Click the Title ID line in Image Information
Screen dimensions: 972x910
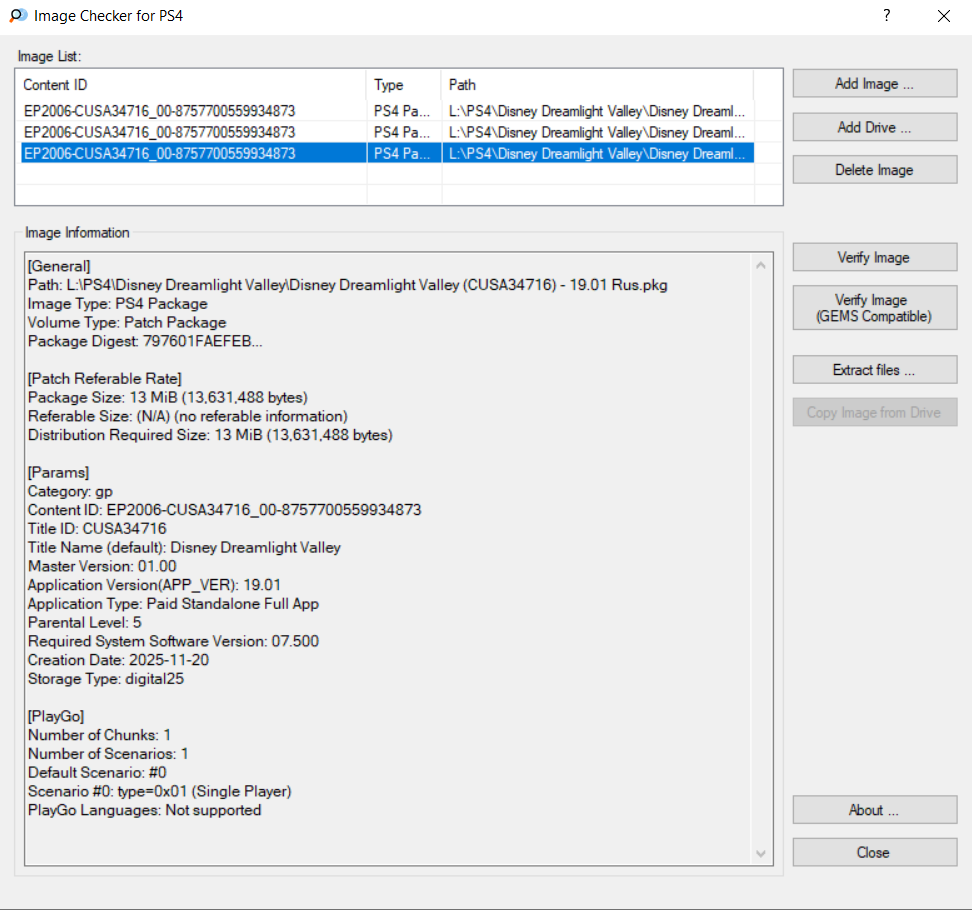tap(97, 529)
